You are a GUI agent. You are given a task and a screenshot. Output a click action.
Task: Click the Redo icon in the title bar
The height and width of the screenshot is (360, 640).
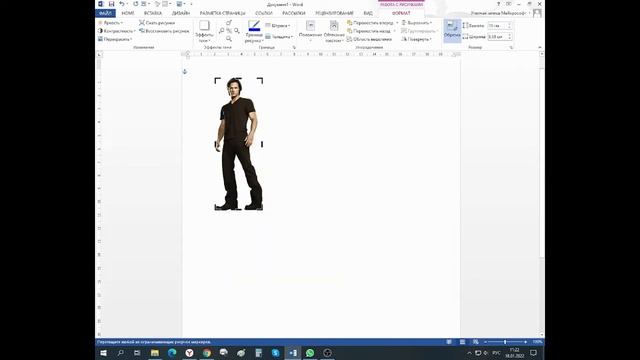tap(136, 4)
